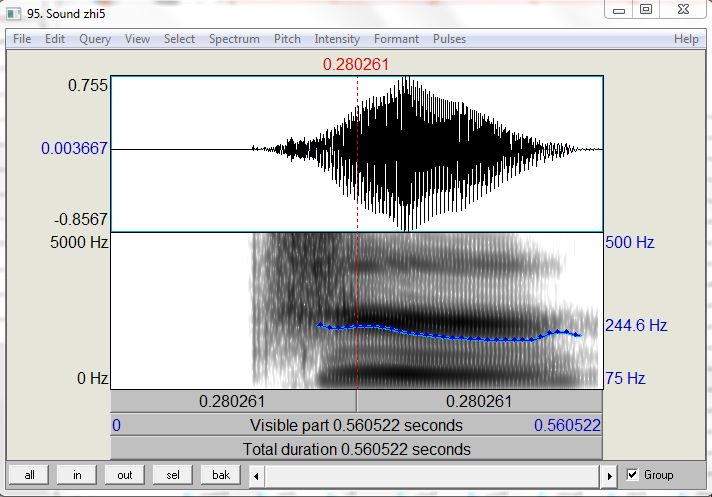Click the Praat window icon in title bar
The height and width of the screenshot is (497, 712).
point(13,13)
